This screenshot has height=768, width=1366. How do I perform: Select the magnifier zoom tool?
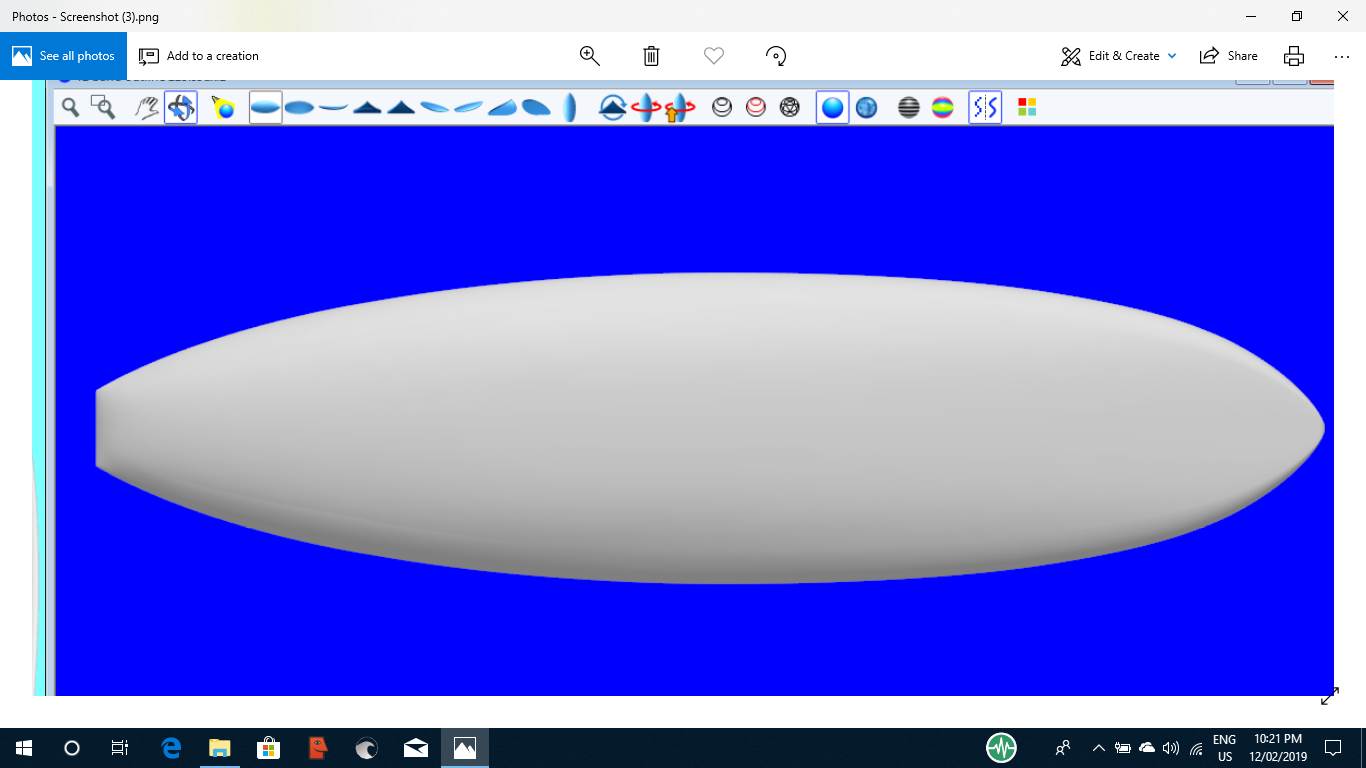pos(70,107)
